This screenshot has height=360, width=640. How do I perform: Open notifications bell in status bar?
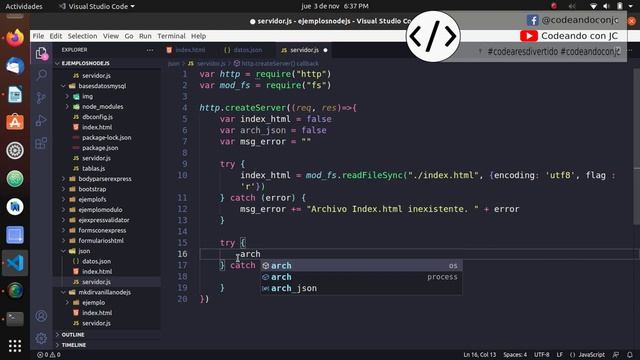tap(630, 355)
